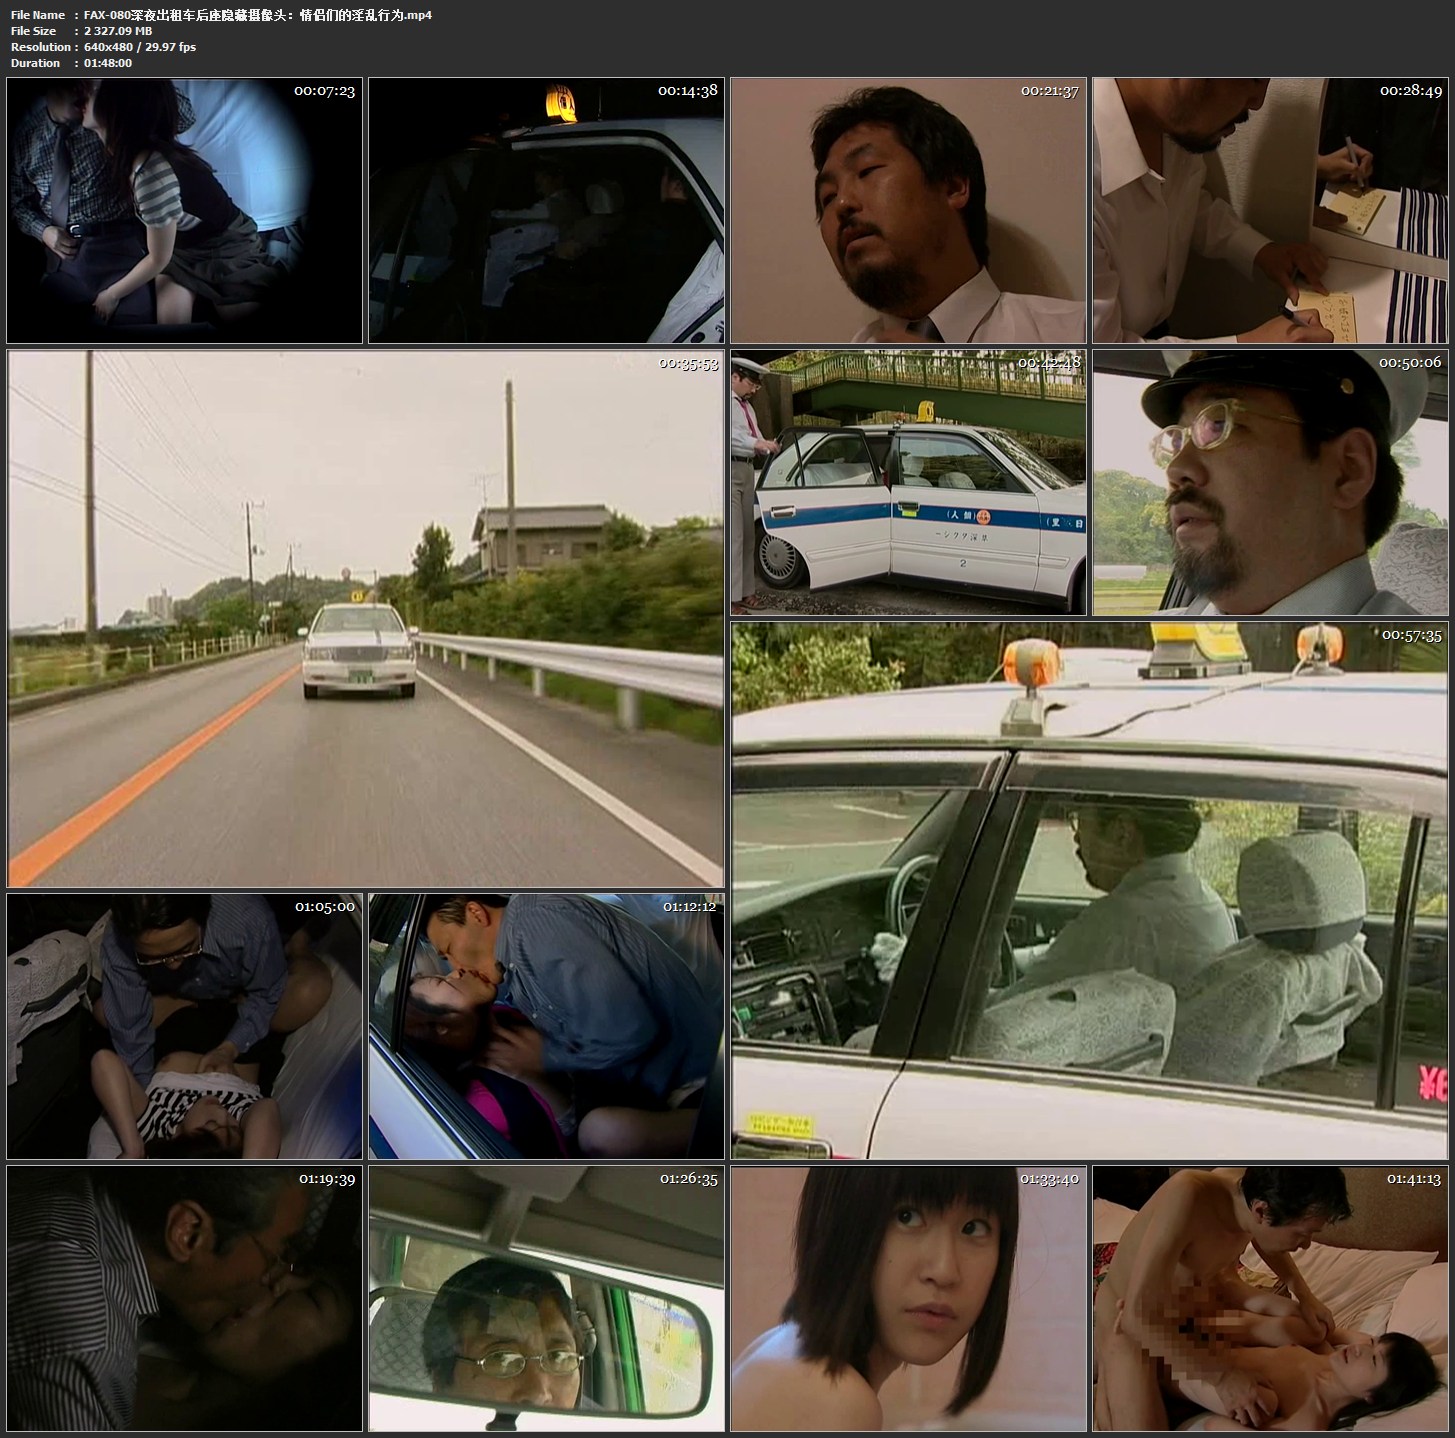Screen dimensions: 1455x1438
Task: Open the thumbnail timestamped 00:07:23
Action: pyautogui.click(x=184, y=211)
